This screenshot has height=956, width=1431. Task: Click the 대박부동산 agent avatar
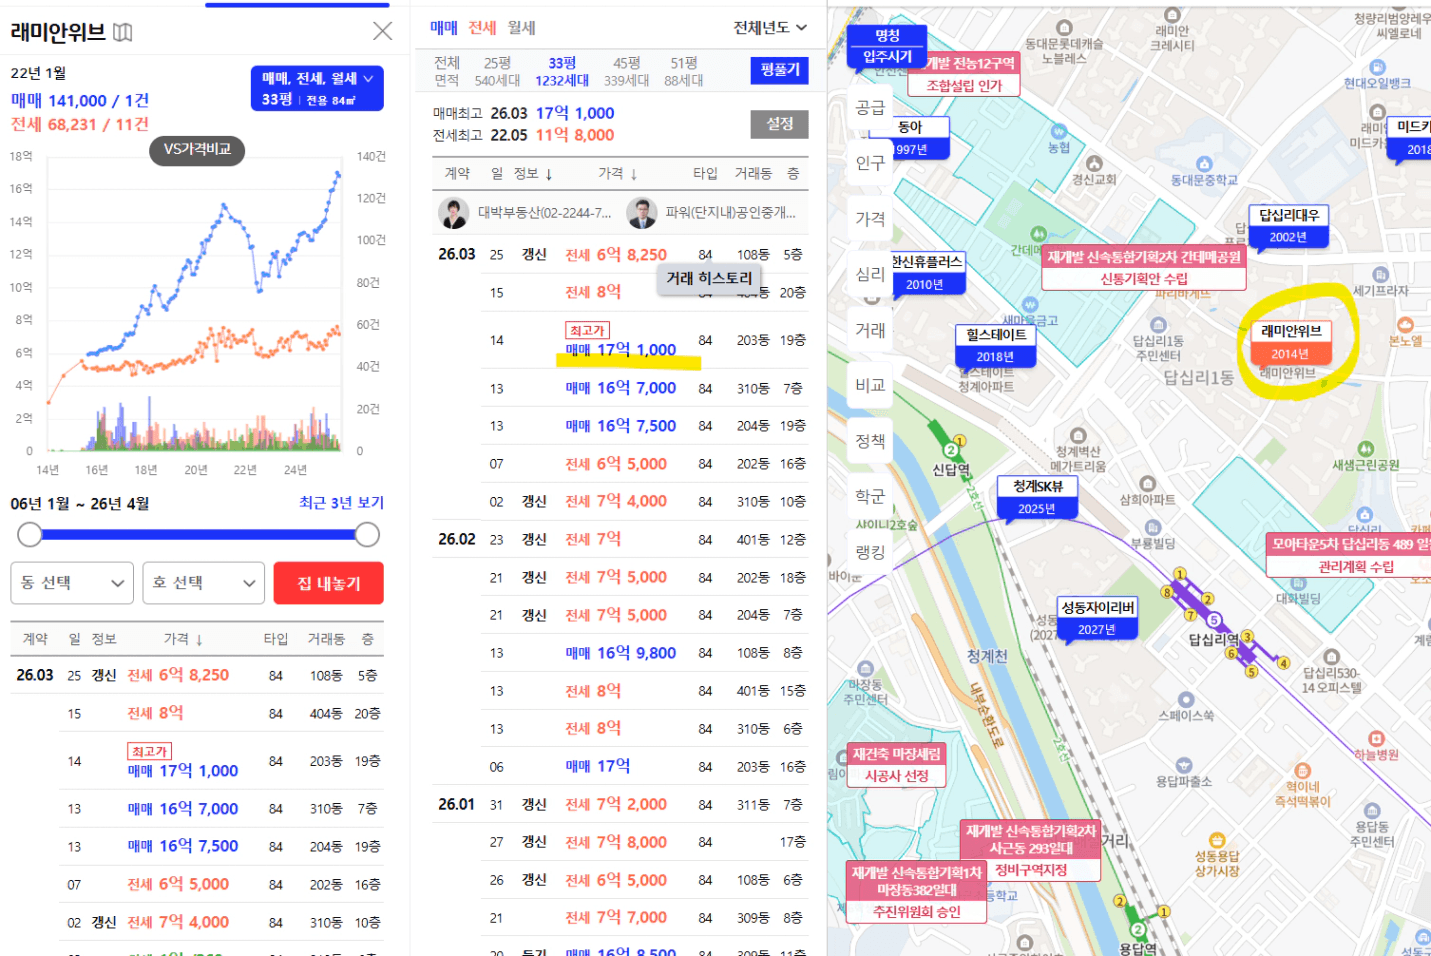454,213
